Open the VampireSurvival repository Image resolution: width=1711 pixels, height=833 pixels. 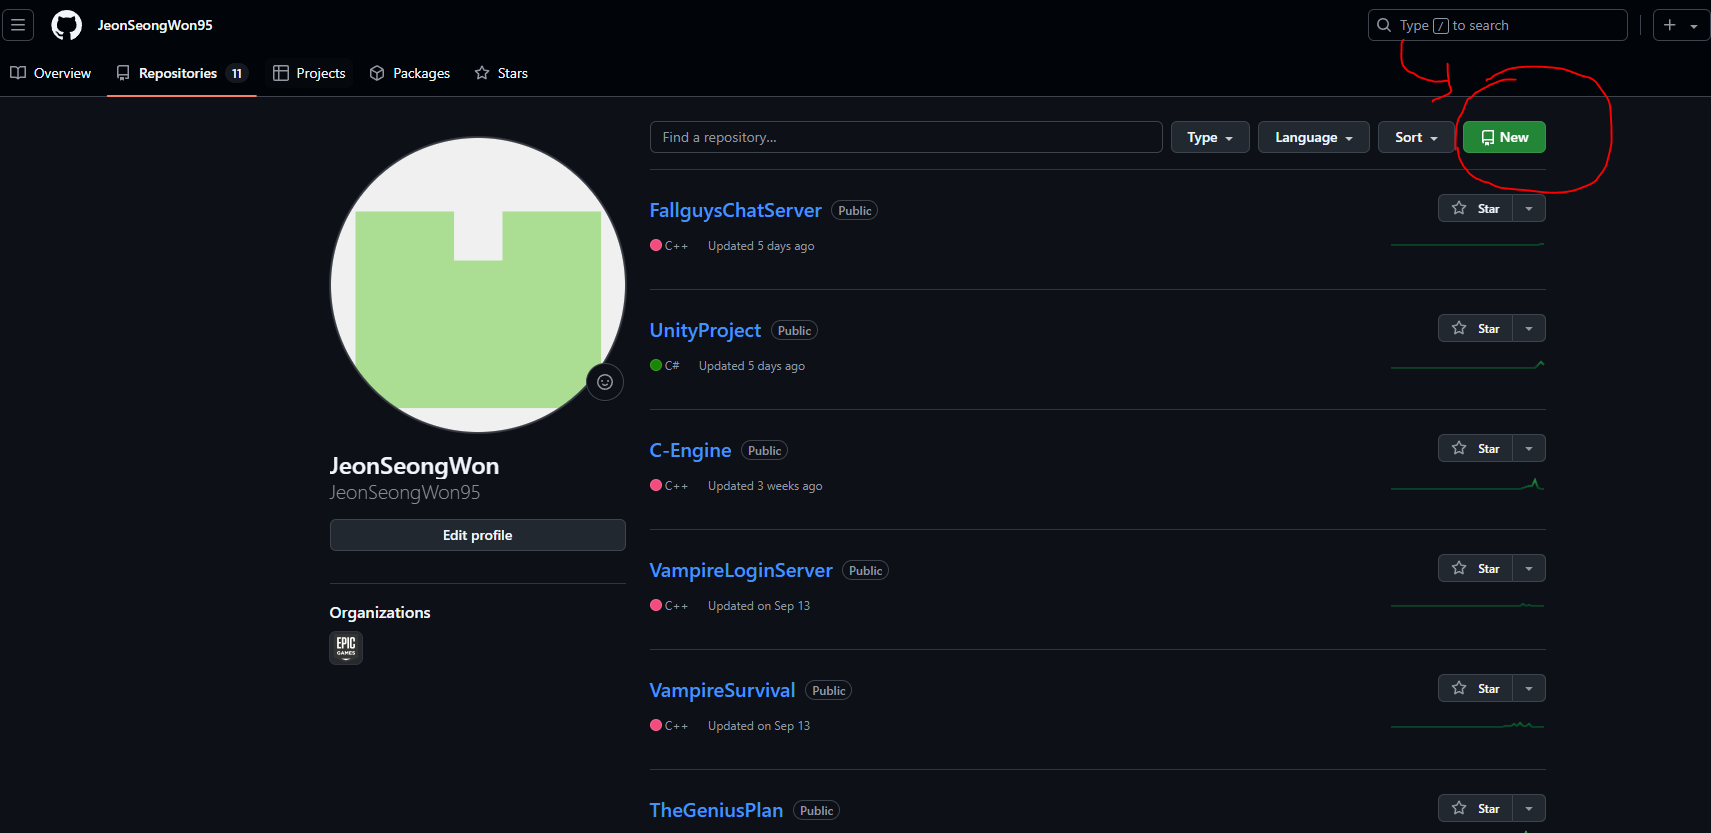(722, 690)
